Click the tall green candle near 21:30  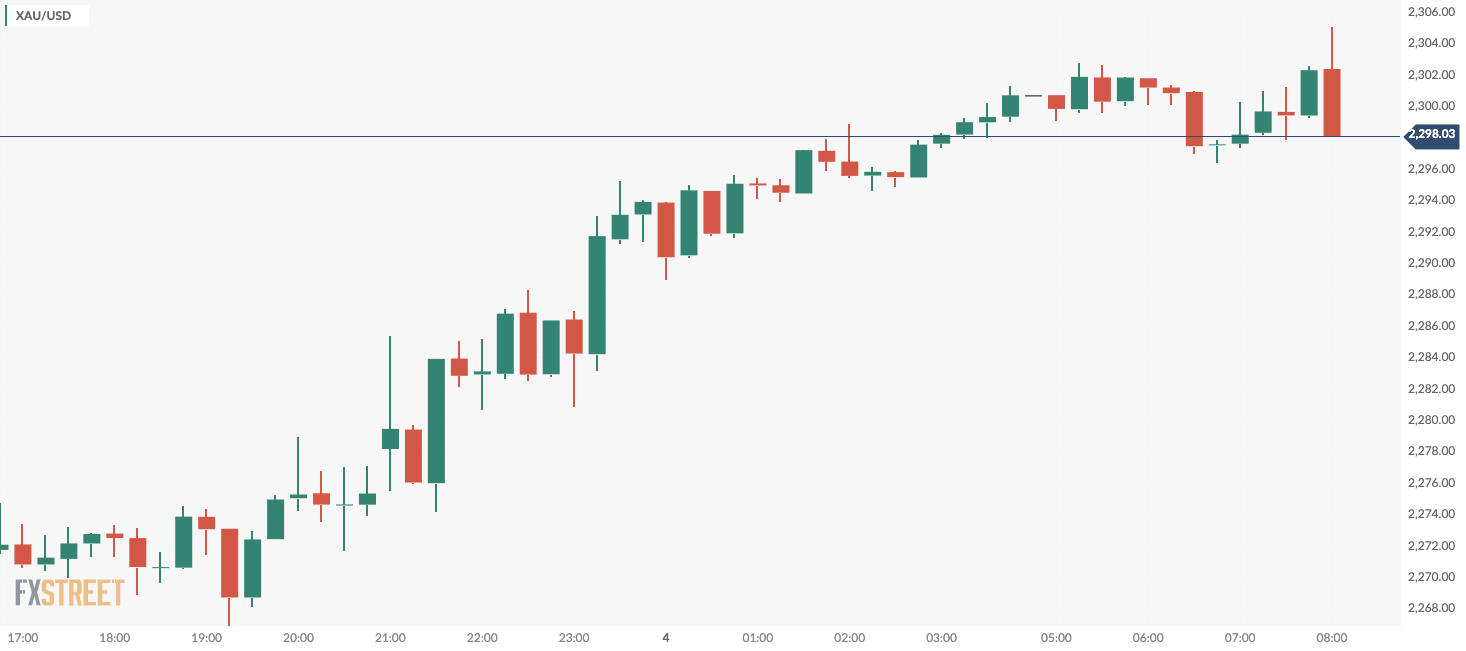(436, 420)
